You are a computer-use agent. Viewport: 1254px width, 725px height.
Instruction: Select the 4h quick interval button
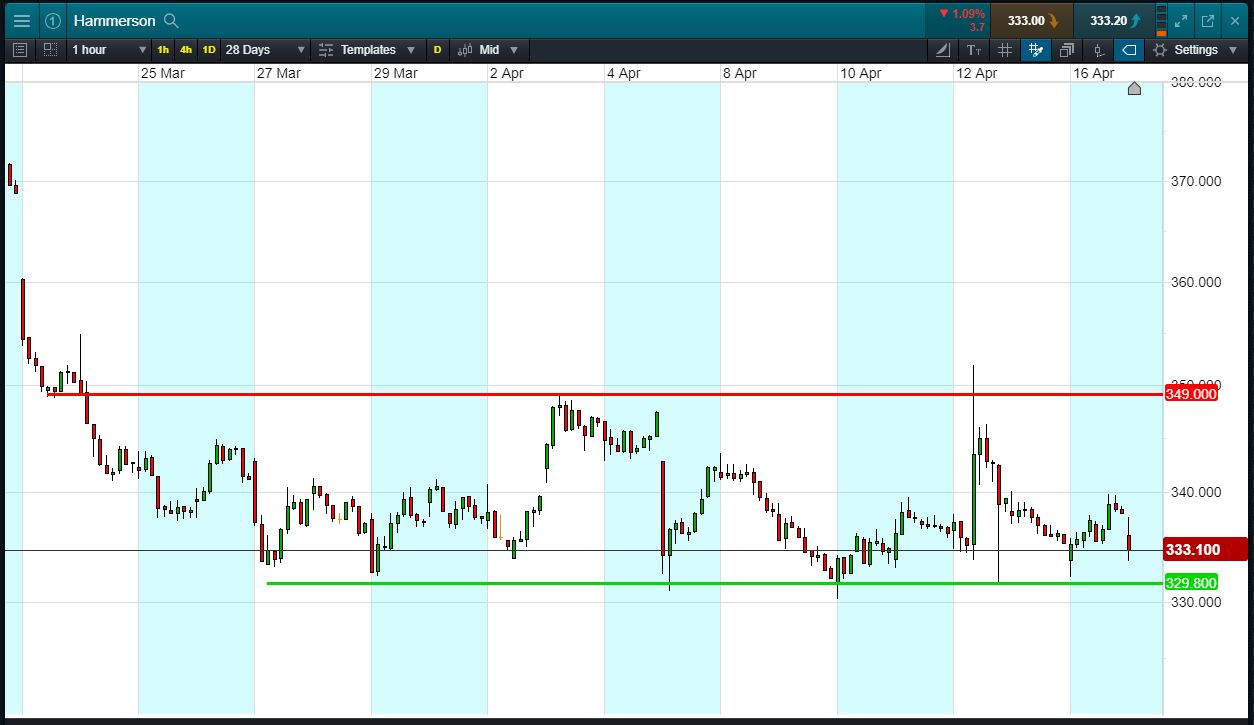[186, 49]
